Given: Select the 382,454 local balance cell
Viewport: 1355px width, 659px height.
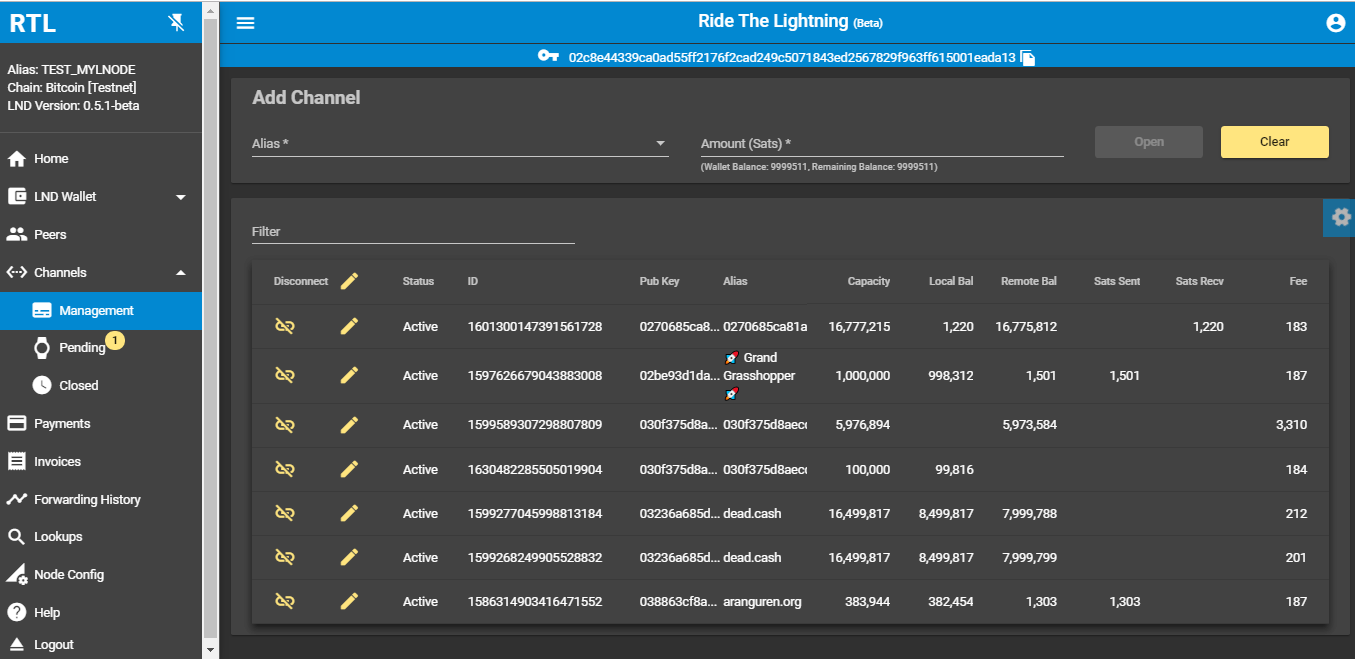Looking at the screenshot, I should coord(950,601).
